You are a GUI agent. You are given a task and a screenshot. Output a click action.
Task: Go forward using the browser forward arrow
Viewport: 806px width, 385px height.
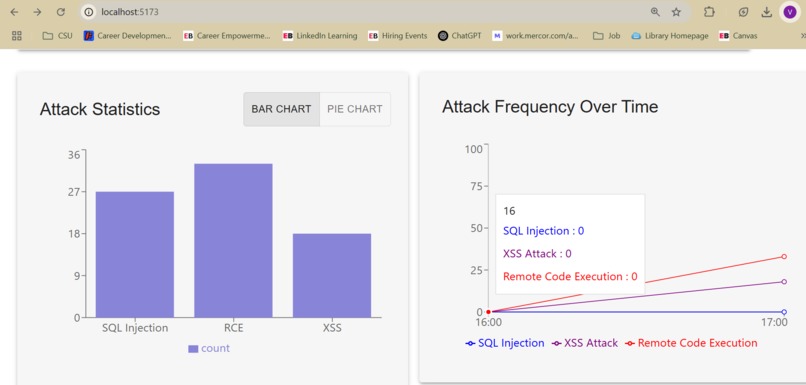tap(37, 12)
